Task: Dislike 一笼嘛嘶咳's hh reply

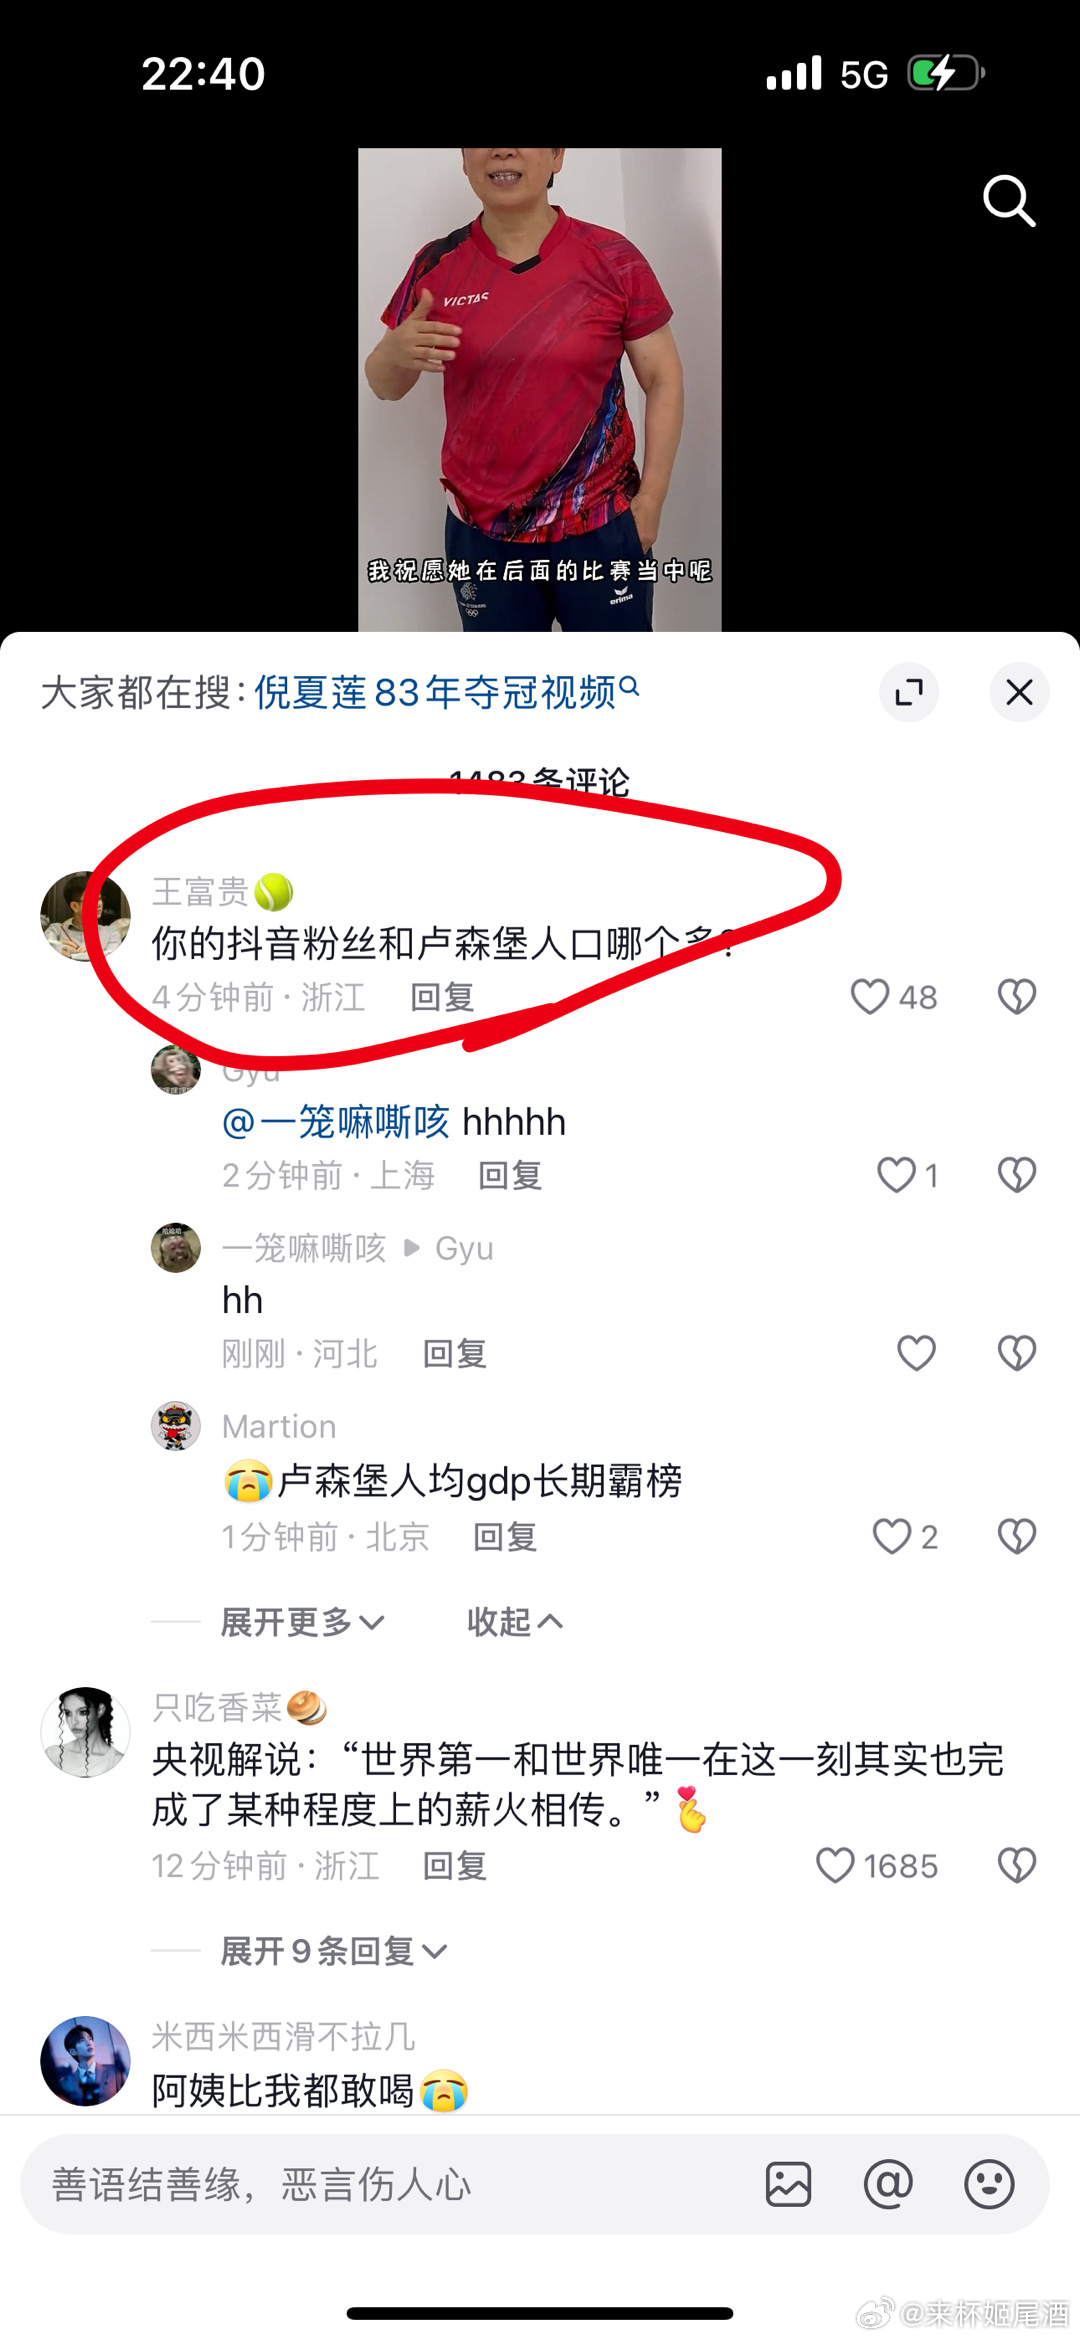Action: tap(1017, 1353)
